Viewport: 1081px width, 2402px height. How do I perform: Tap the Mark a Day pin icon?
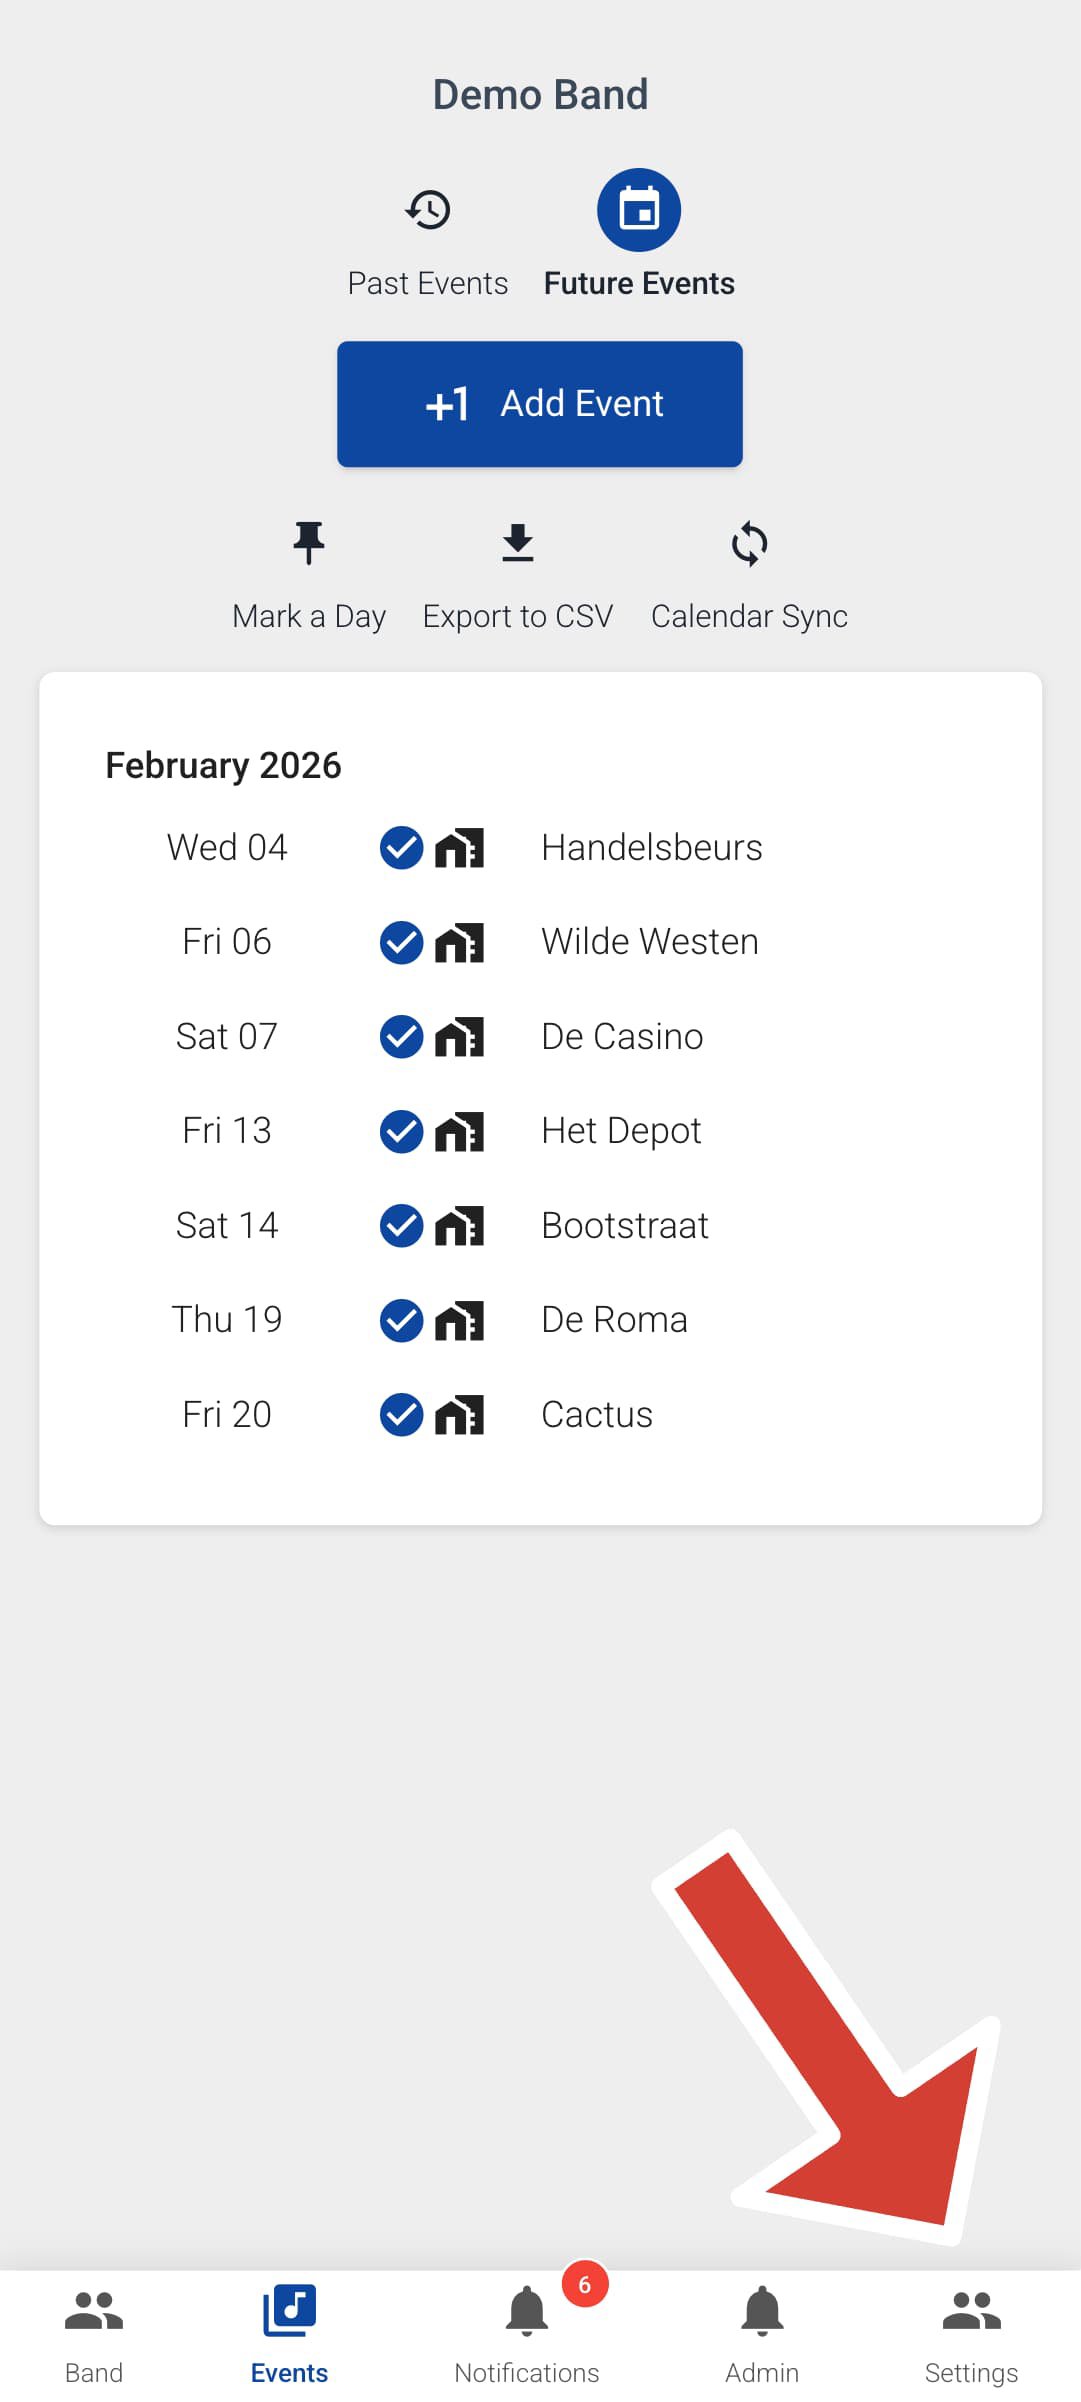309,544
